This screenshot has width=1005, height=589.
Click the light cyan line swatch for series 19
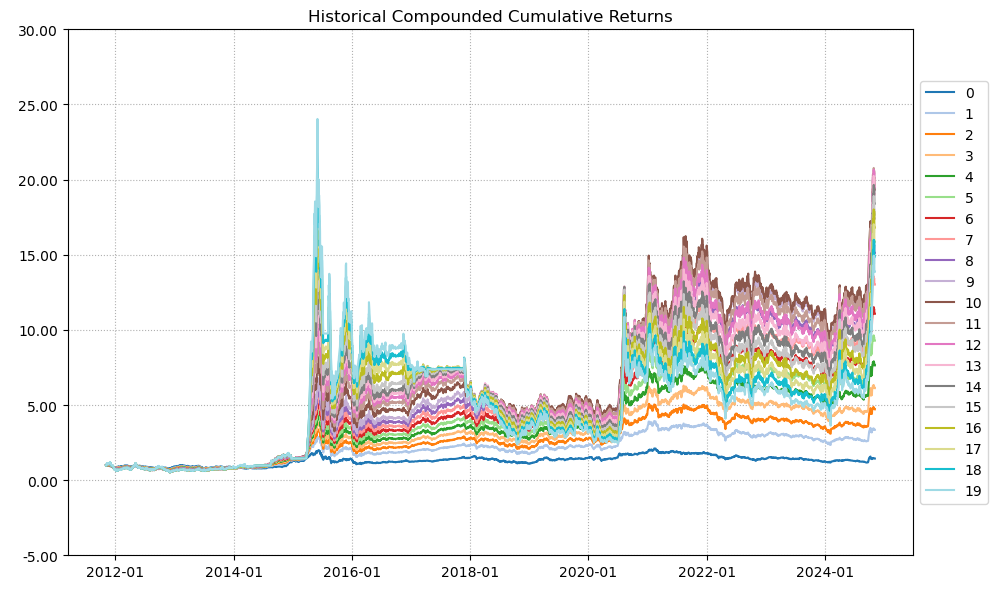(940, 492)
